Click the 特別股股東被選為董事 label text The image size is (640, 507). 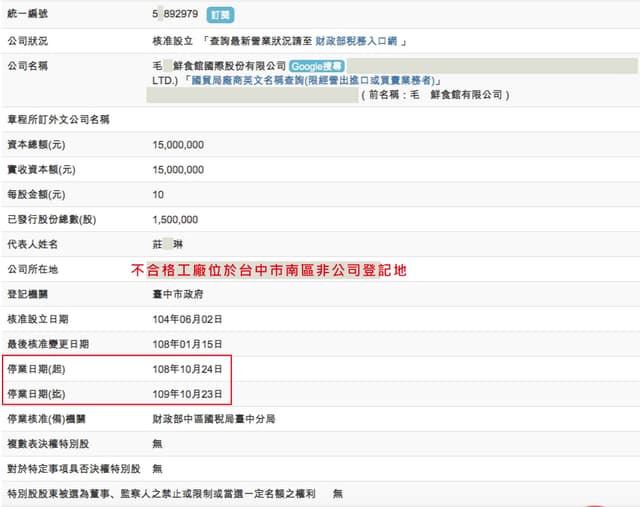[x=161, y=494]
